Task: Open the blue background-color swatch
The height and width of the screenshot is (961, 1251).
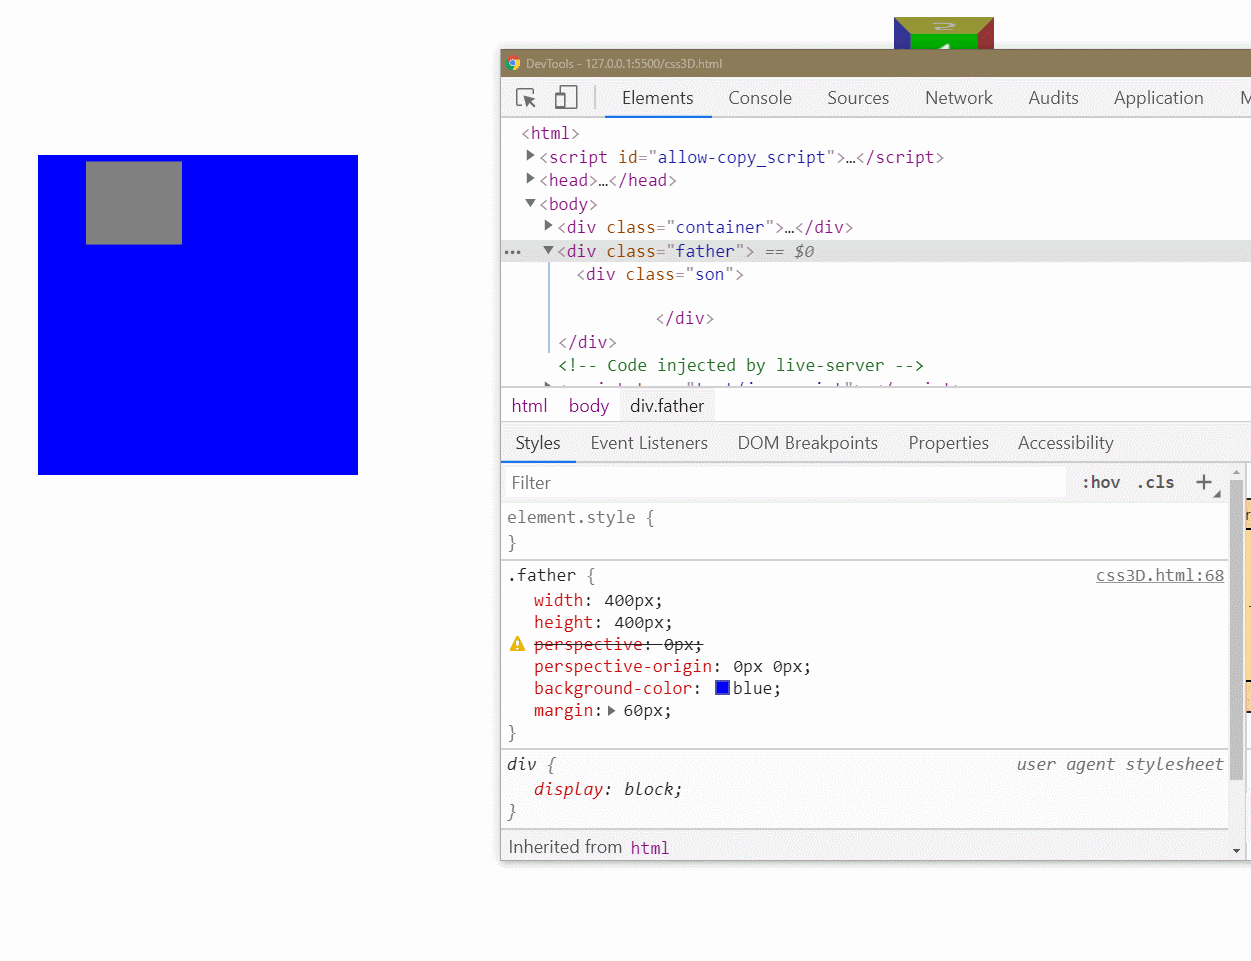Action: point(722,688)
